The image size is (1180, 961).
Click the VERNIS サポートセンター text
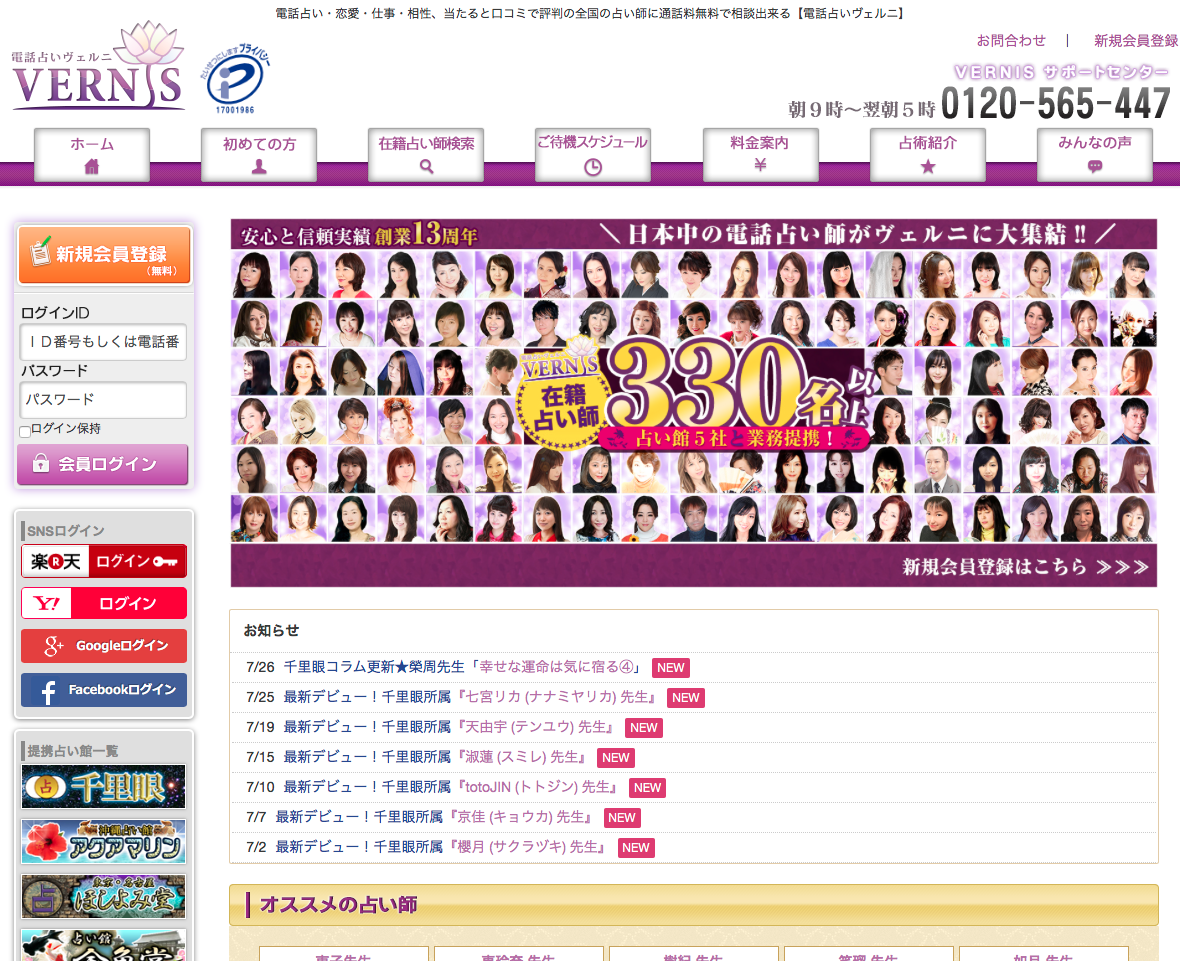click(x=1061, y=72)
